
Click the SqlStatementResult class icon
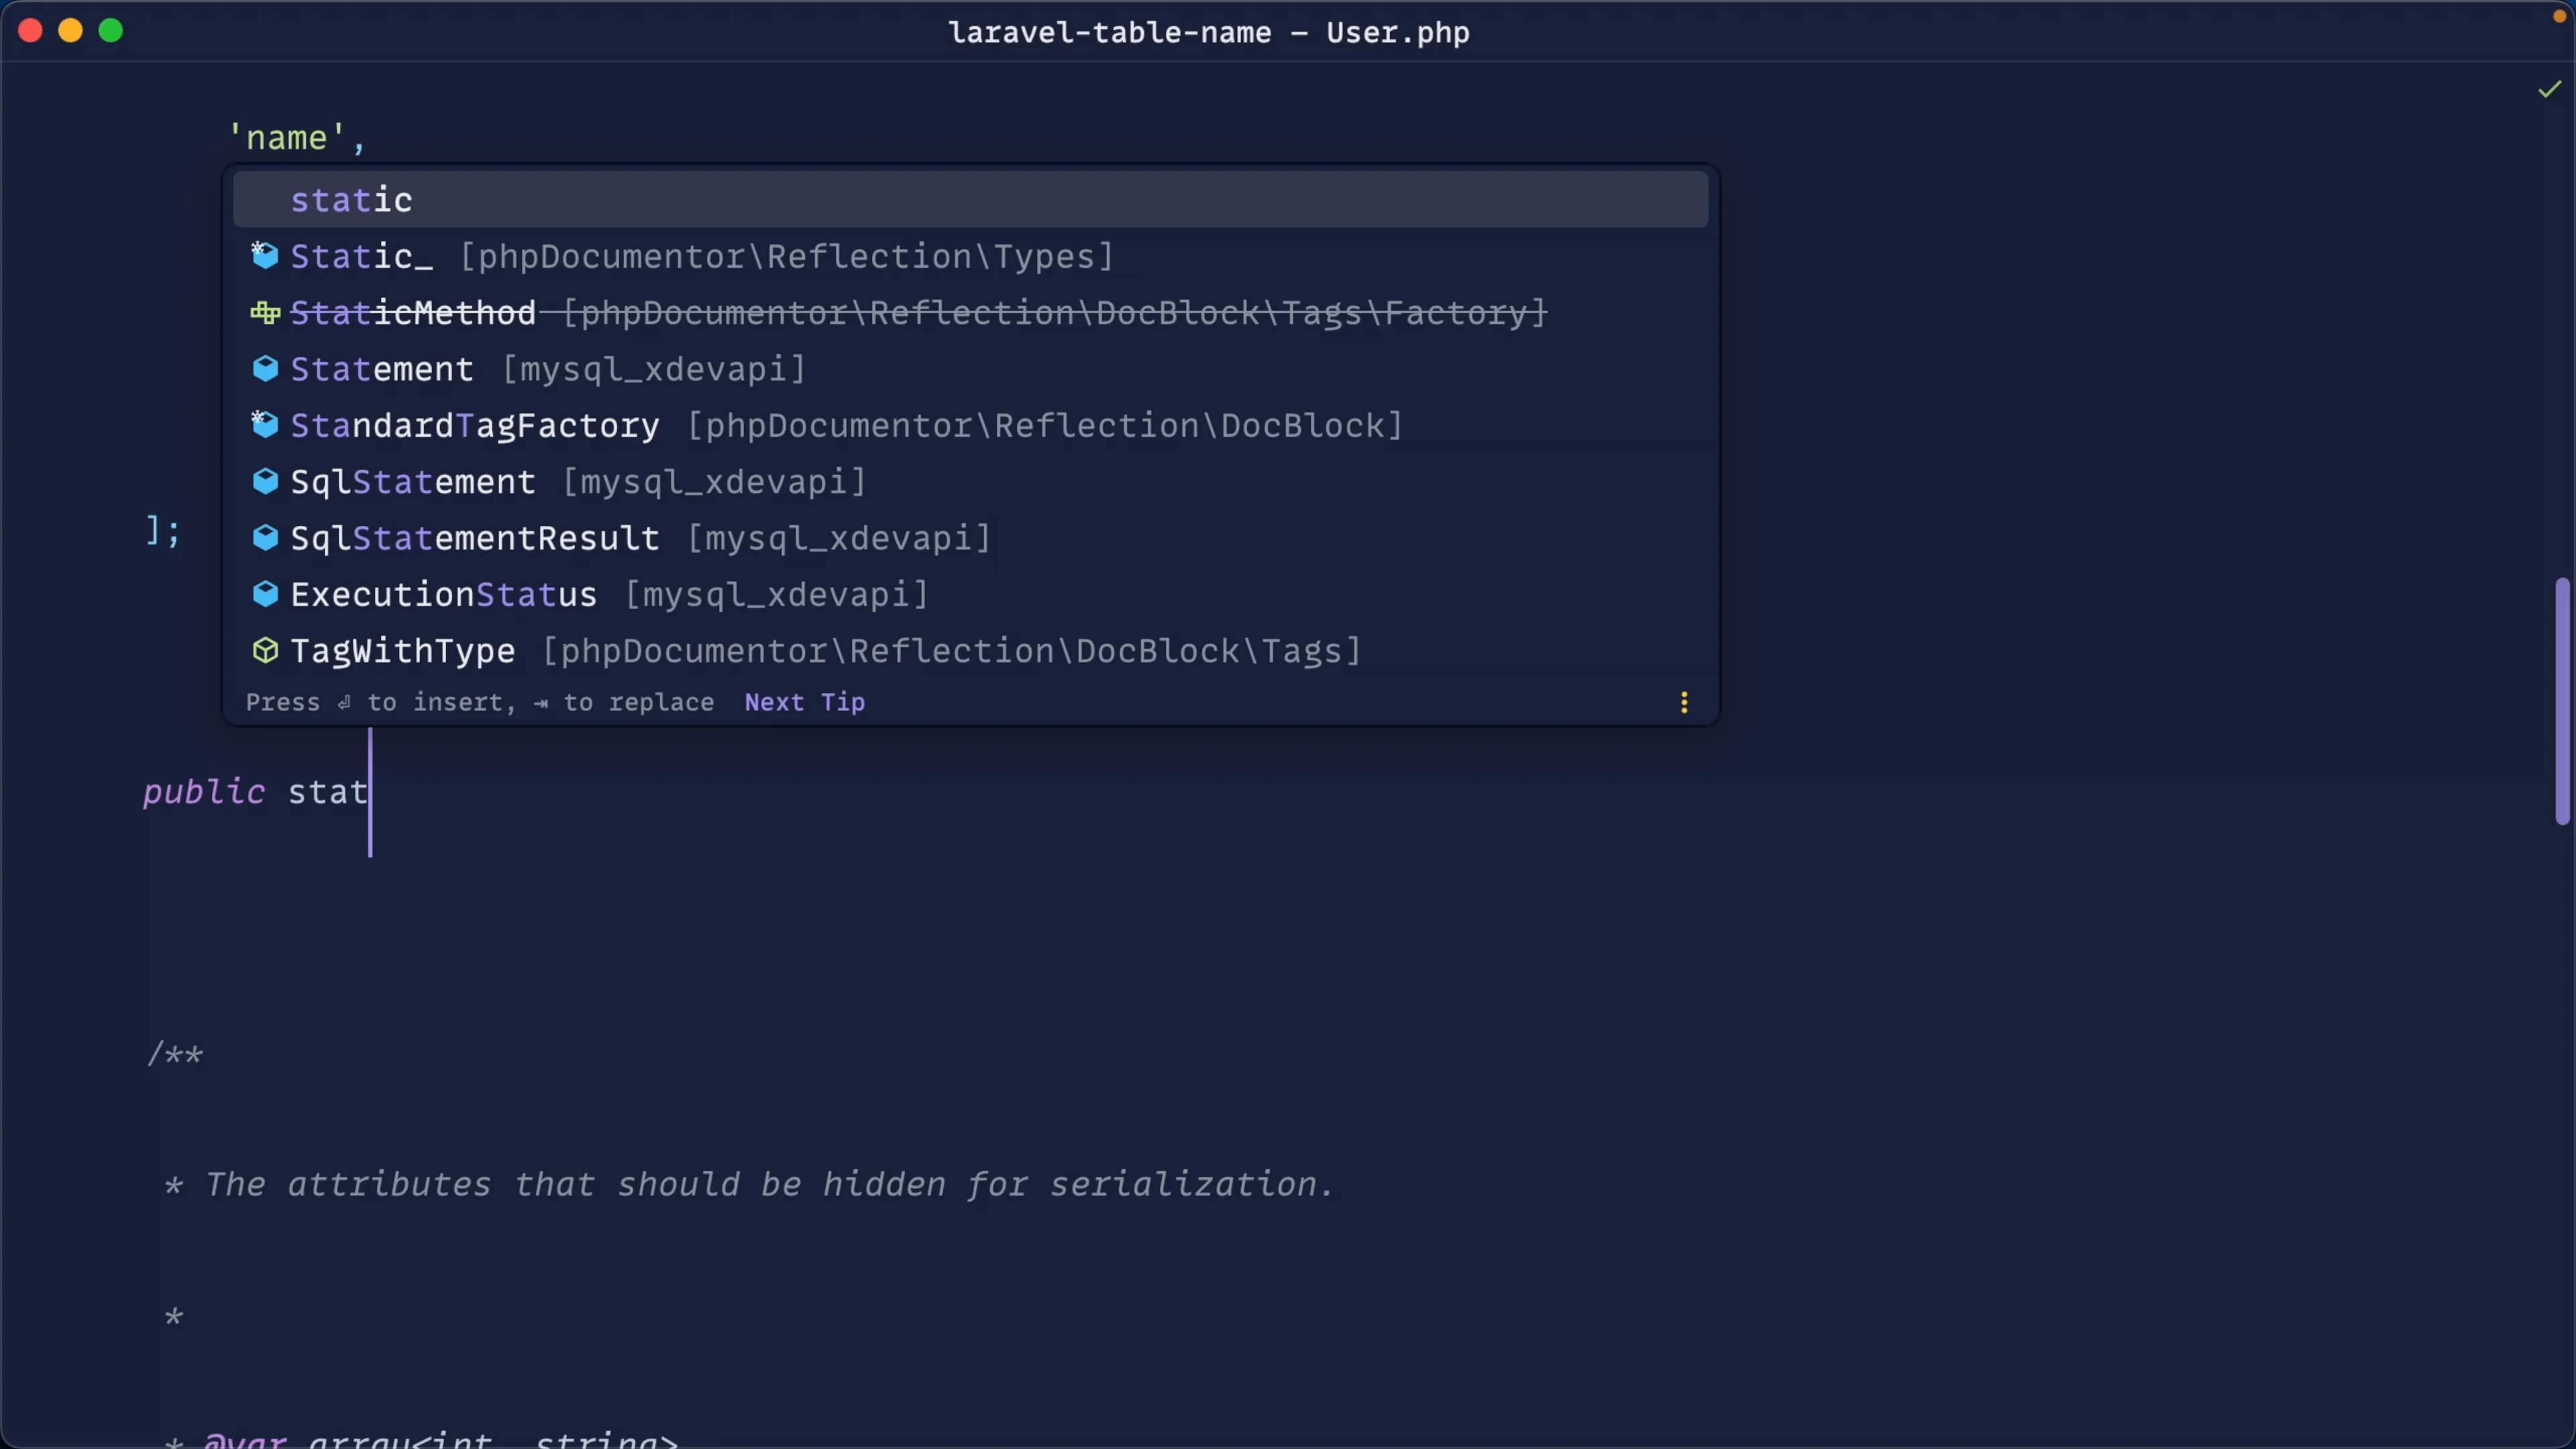[x=265, y=538]
